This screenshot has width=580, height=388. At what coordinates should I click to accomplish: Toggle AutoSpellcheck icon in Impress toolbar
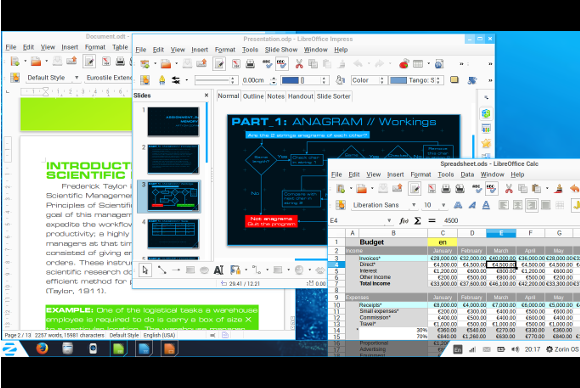coord(281,64)
